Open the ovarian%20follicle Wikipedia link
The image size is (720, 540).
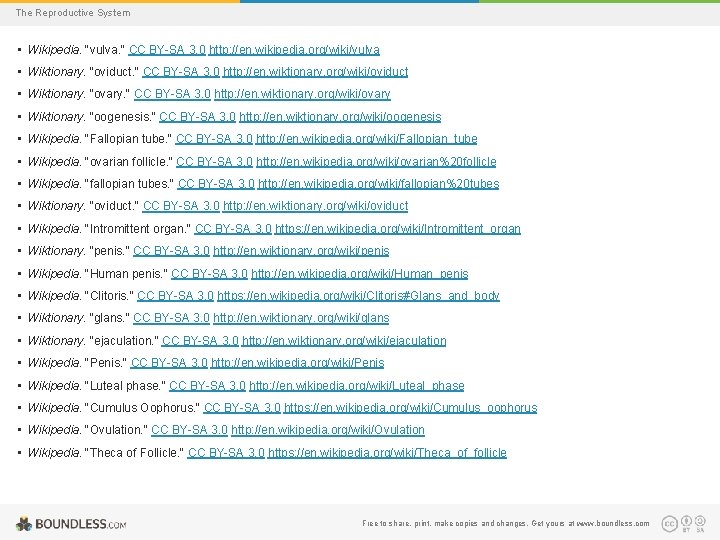pyautogui.click(x=376, y=162)
